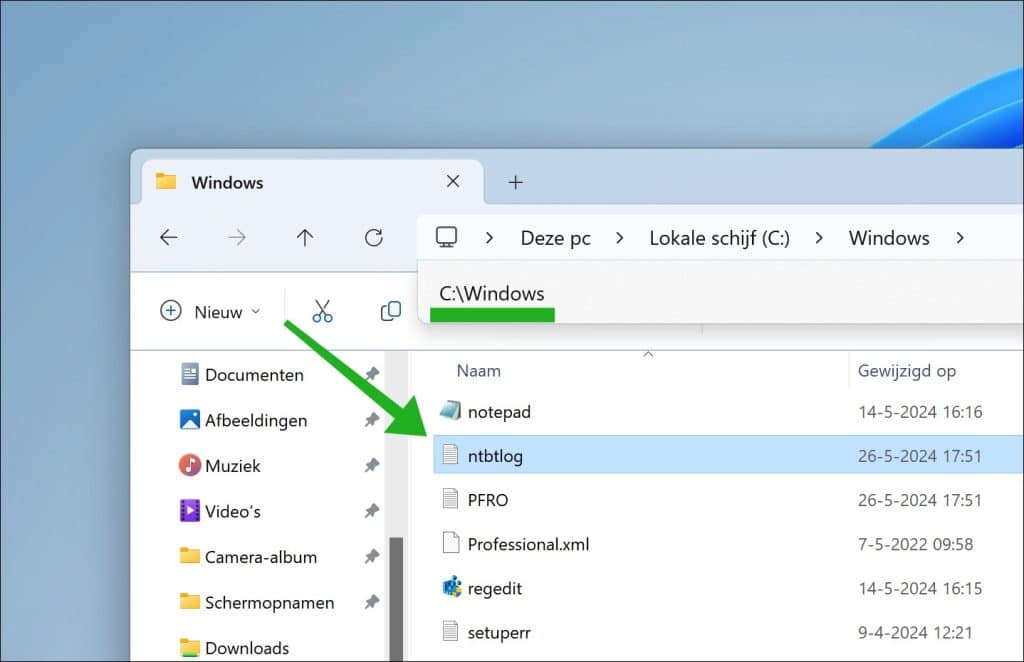Viewport: 1024px width, 662px height.
Task: Go forward with the right arrow
Action: click(237, 237)
